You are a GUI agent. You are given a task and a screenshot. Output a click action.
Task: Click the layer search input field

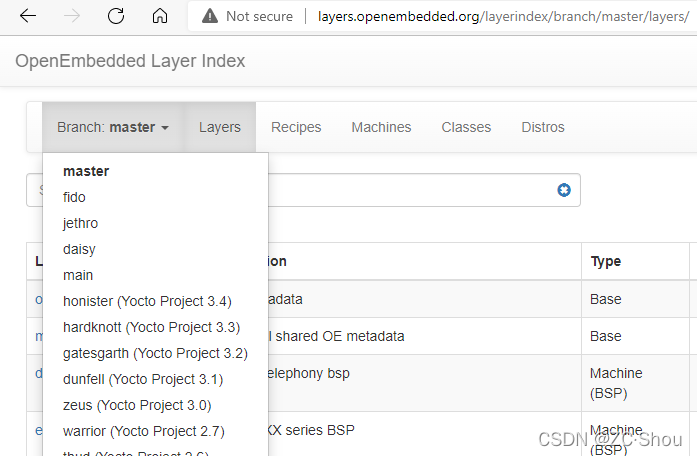pyautogui.click(x=303, y=190)
